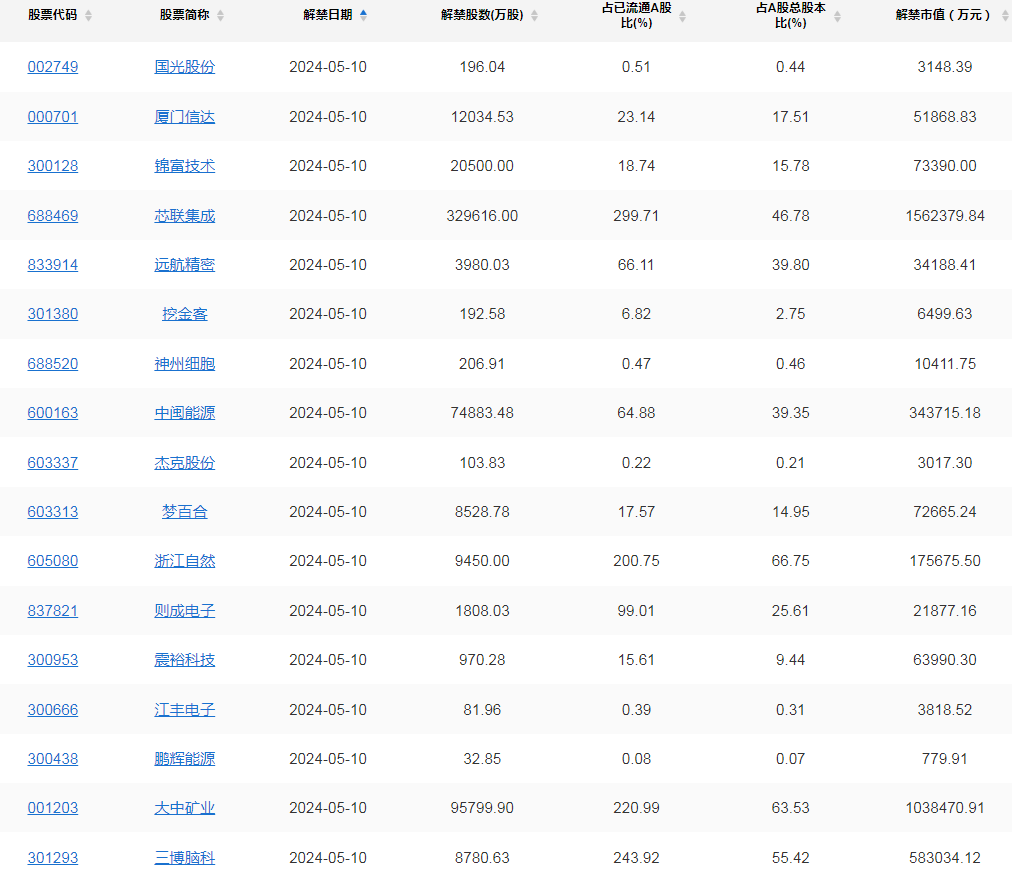Open stock code link 837821
The image size is (1012, 869).
pos(53,611)
